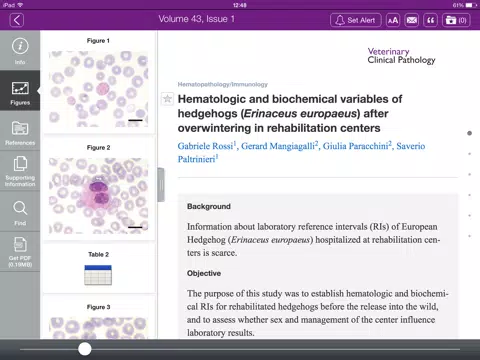Open the Figure 2 thumbnail image
480x360 pixels.
click(x=98, y=196)
